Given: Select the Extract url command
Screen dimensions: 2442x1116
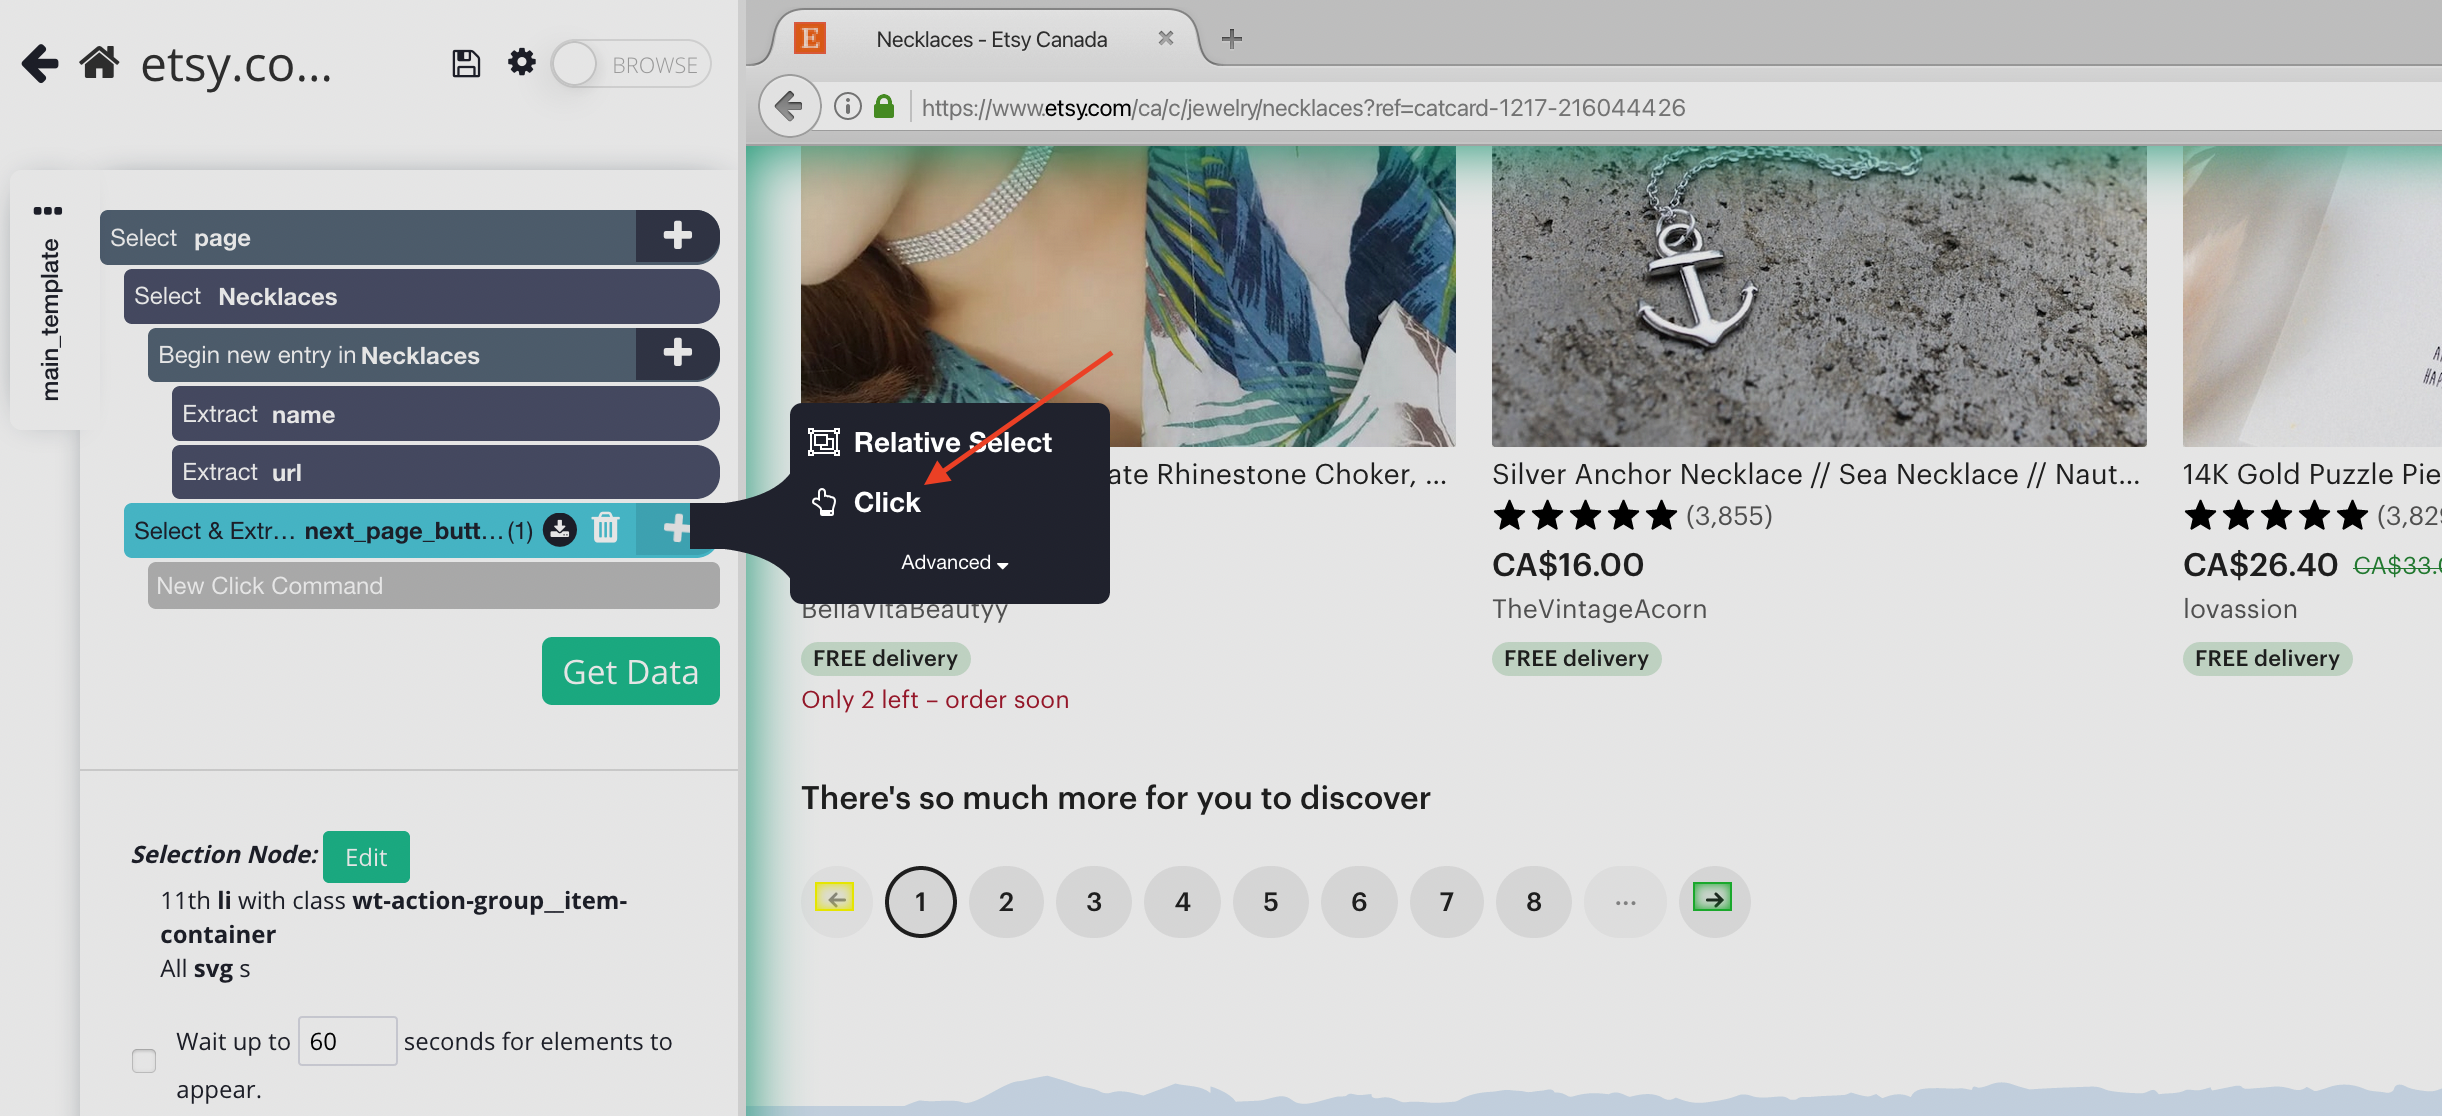Looking at the screenshot, I should pyautogui.click(x=445, y=472).
